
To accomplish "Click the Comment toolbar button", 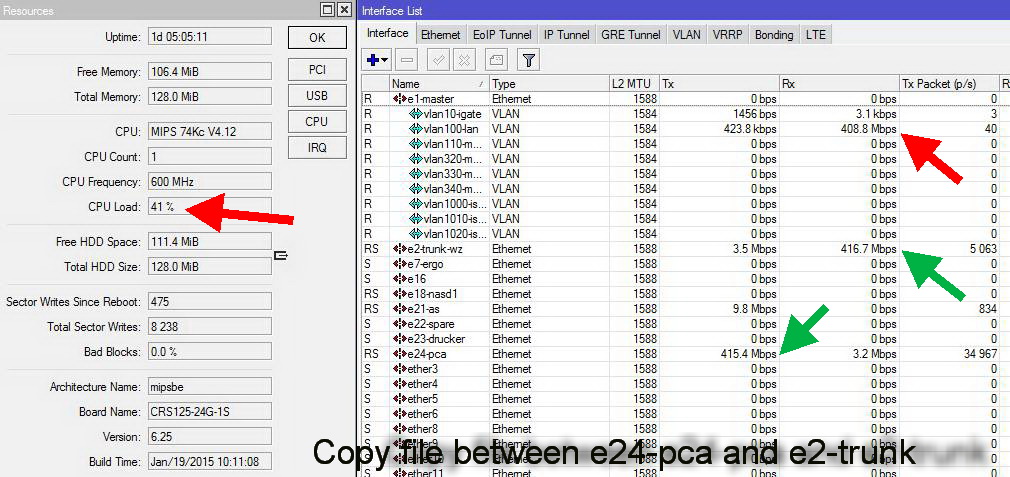I will [x=495, y=61].
